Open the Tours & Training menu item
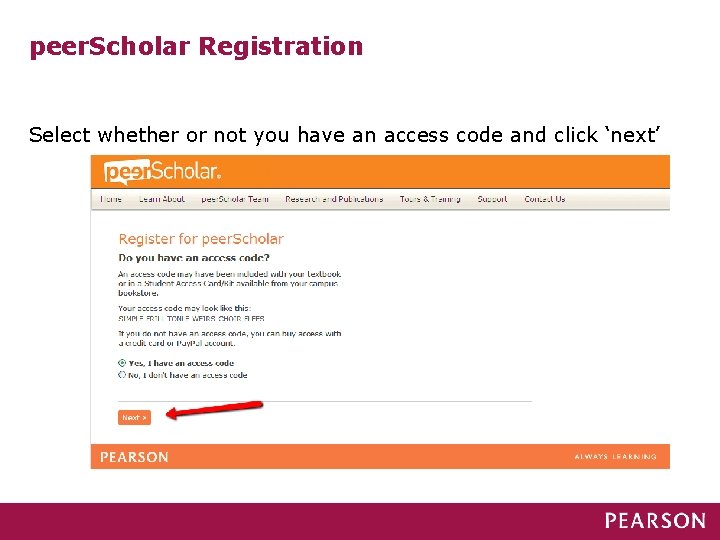This screenshot has height=540, width=720. 430,199
